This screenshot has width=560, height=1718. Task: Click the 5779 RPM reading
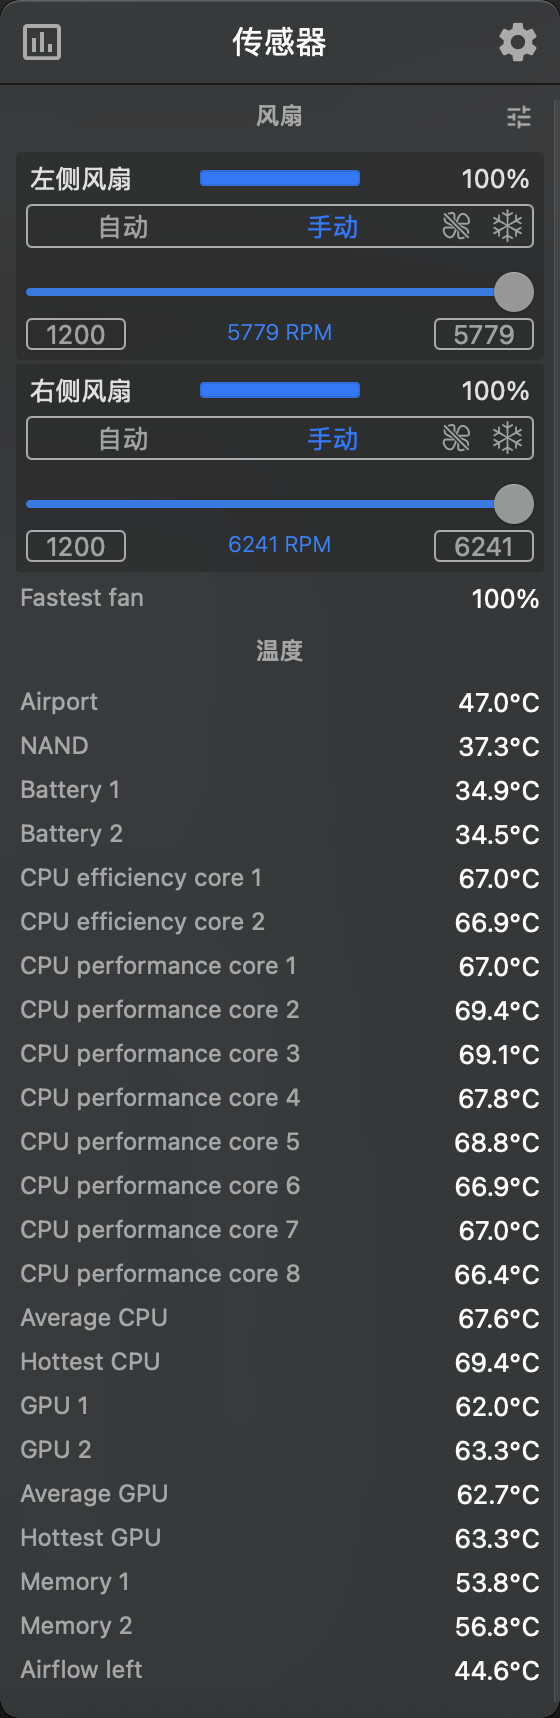pyautogui.click(x=280, y=333)
